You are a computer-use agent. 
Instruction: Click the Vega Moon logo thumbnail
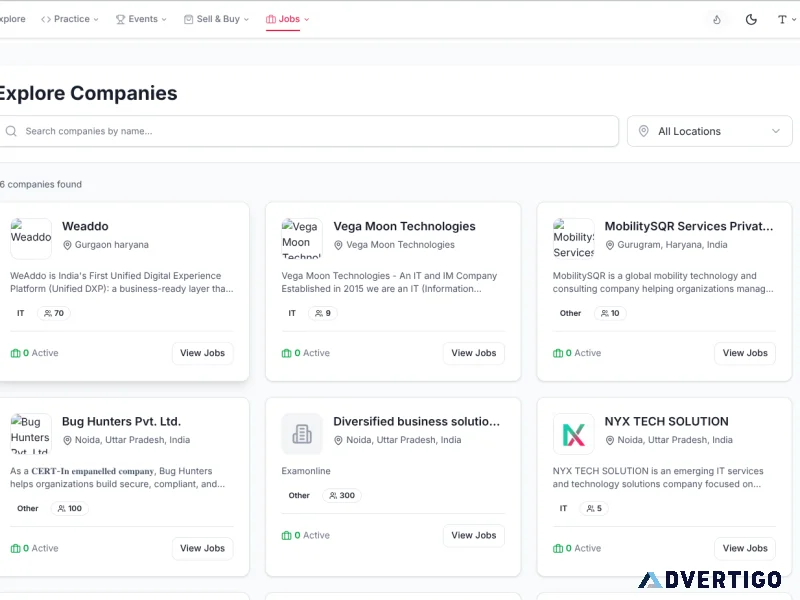[302, 239]
